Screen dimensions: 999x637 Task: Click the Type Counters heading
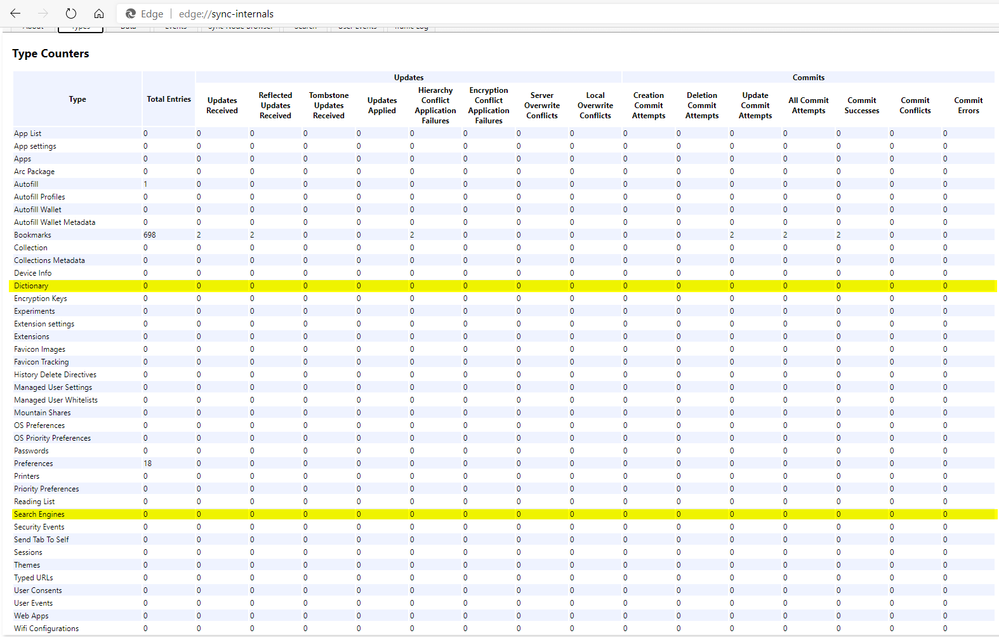50,54
